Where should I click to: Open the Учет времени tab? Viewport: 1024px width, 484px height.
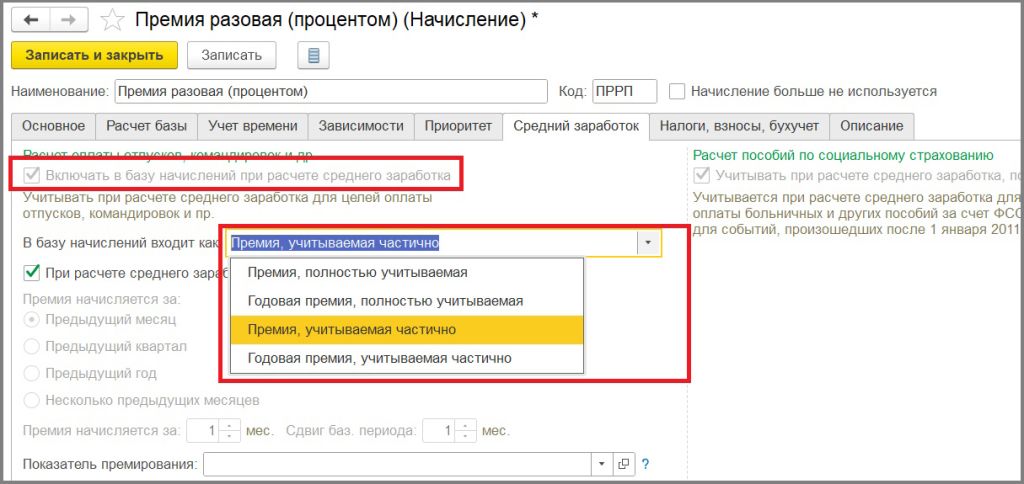253,126
